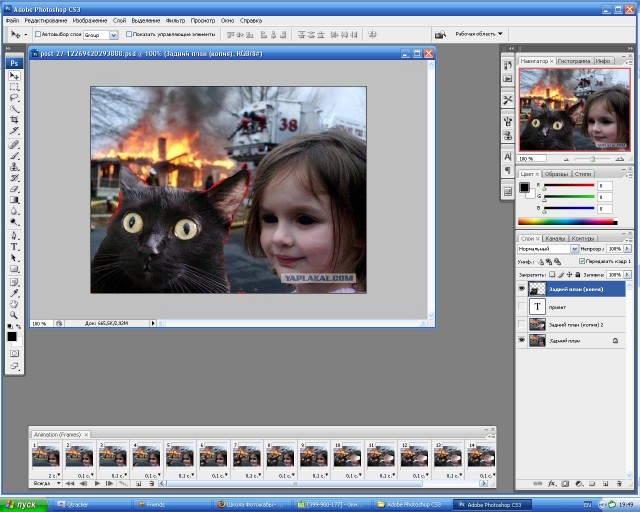
Task: Uncheck the Передавать кадр 1 checkbox
Action: point(582,261)
